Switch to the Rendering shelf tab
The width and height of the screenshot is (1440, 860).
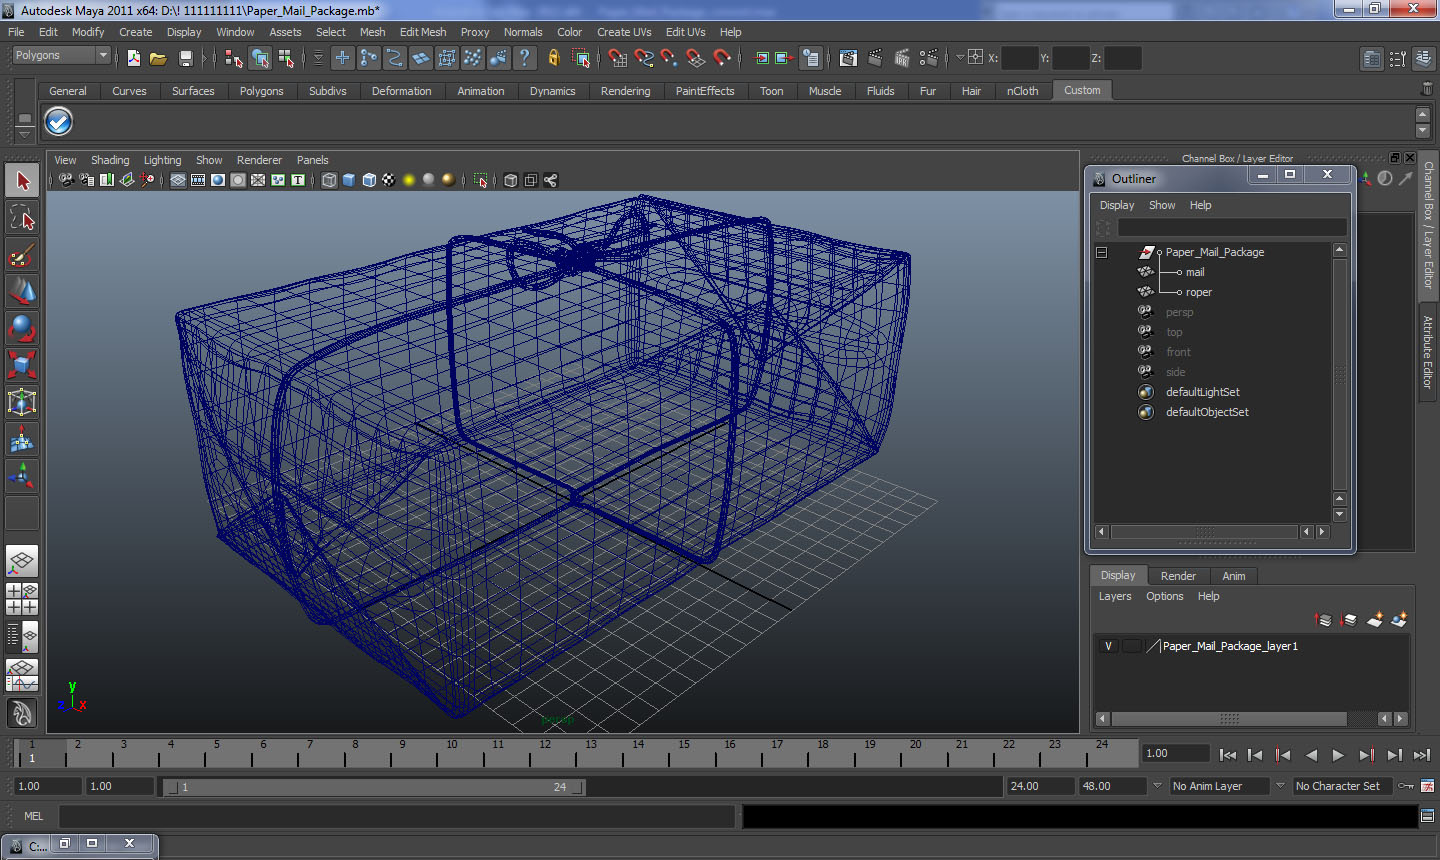tap(625, 91)
